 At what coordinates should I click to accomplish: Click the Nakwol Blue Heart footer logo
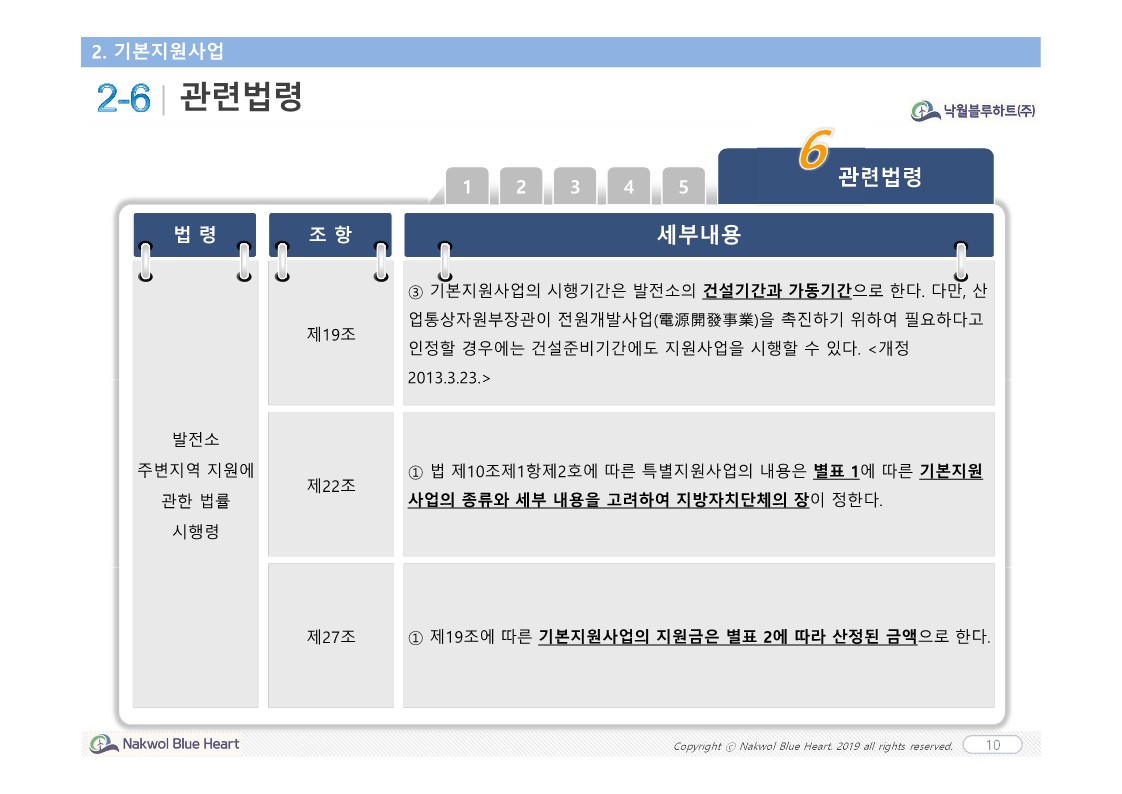(x=165, y=744)
